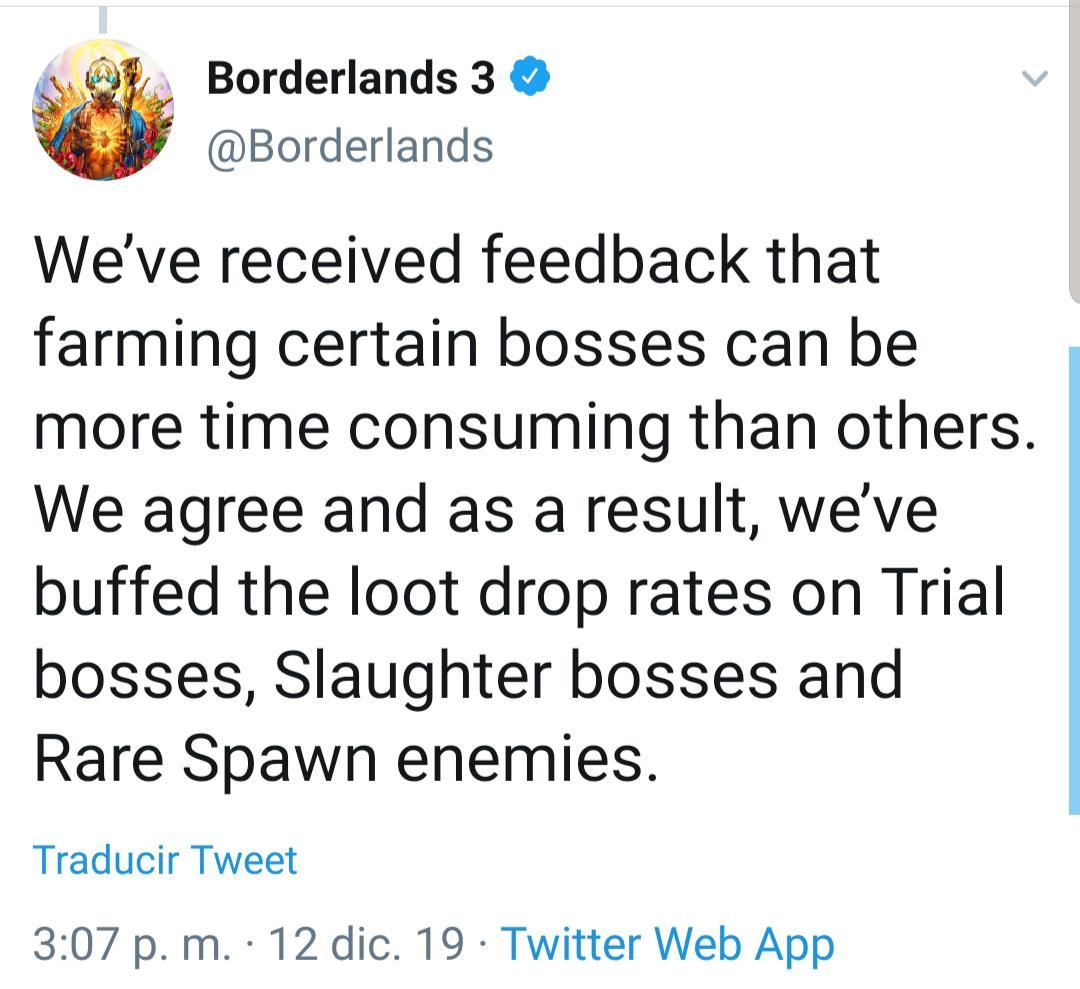Click the word "consuming" in the tweet
The image size is (1080, 989).
[x=510, y=428]
